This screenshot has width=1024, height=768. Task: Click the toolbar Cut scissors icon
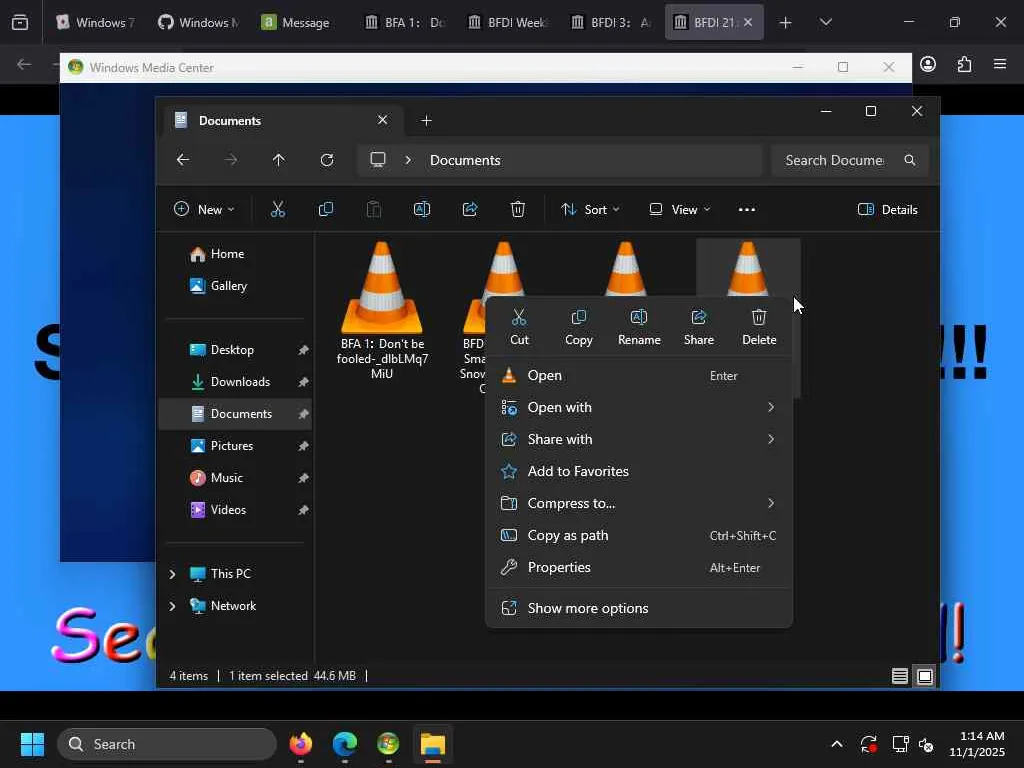pos(278,210)
